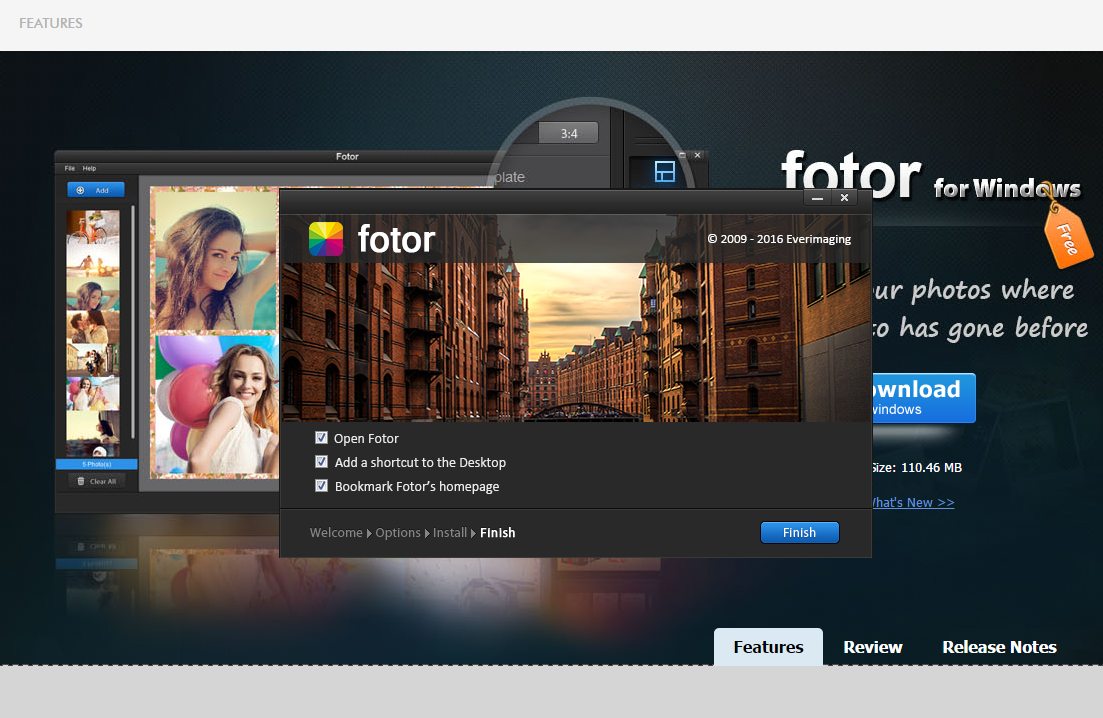Click the Fotor colorful logo icon in installer

[326, 239]
